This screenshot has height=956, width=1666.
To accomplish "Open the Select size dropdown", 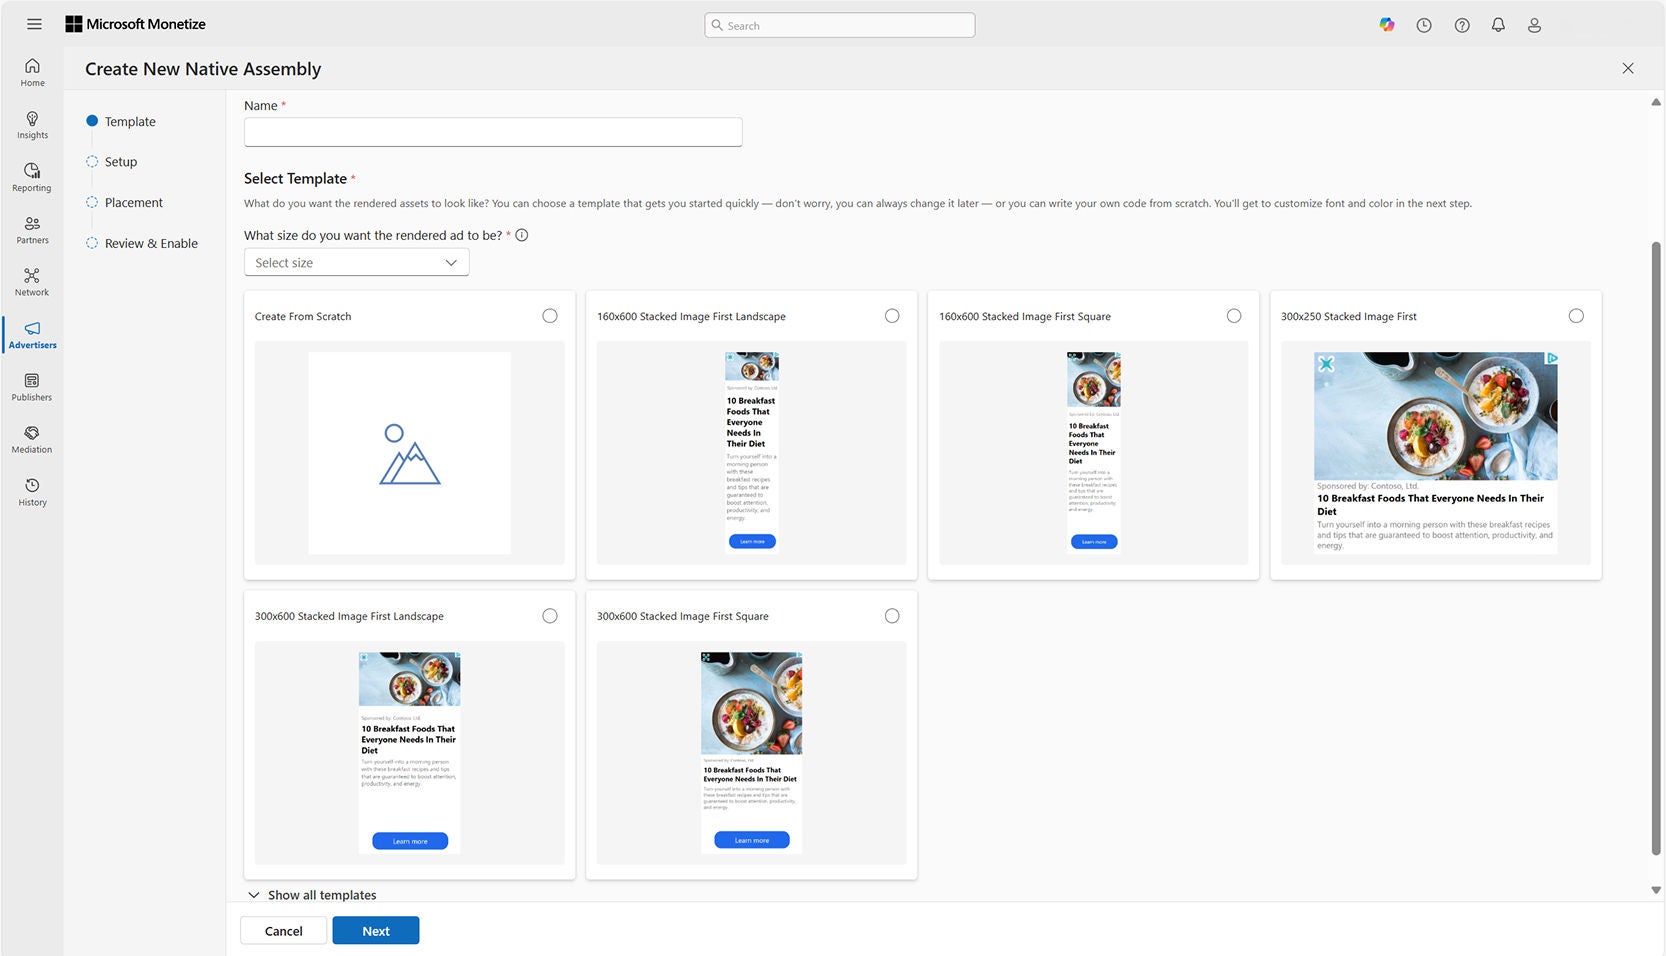I will click(x=356, y=261).
